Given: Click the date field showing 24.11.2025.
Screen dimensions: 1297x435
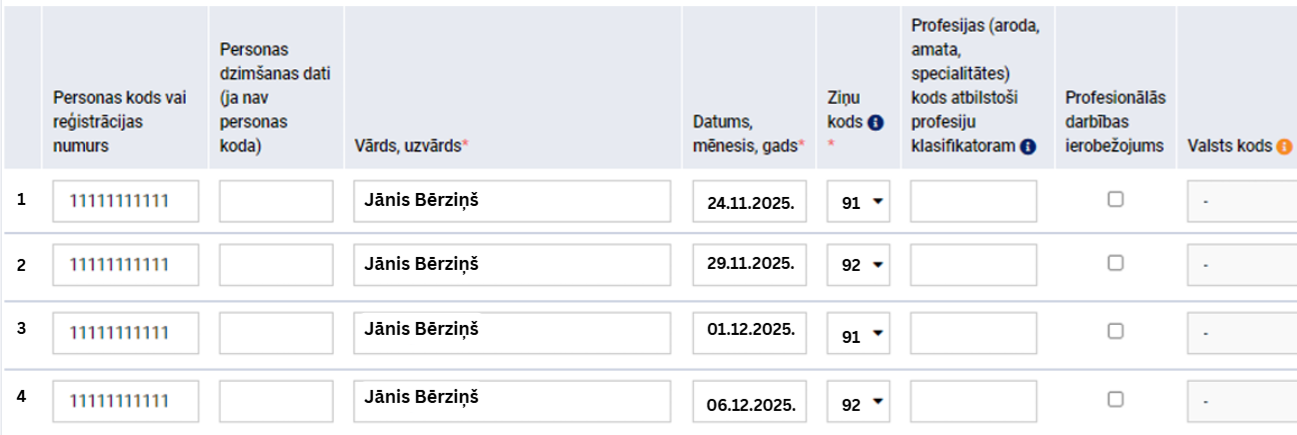Looking at the screenshot, I should (x=750, y=202).
